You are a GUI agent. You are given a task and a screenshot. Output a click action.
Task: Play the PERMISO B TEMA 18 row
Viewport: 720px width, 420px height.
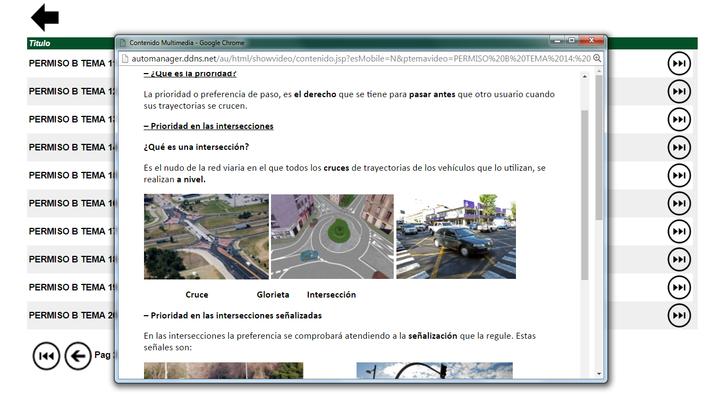[x=679, y=259]
